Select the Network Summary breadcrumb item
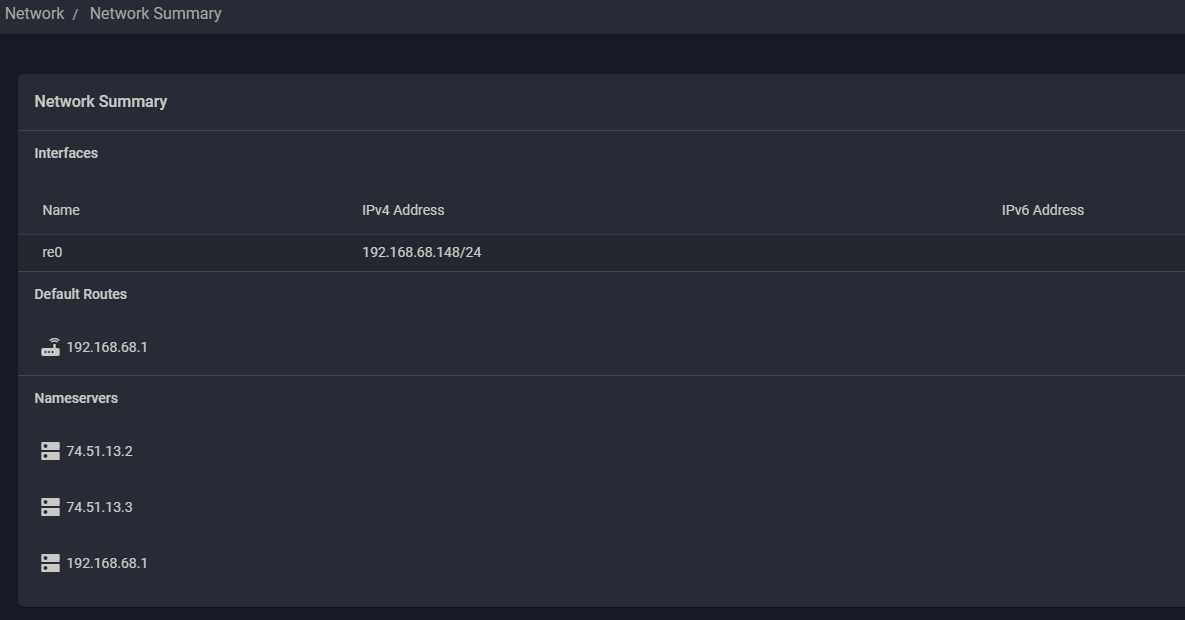 (155, 14)
